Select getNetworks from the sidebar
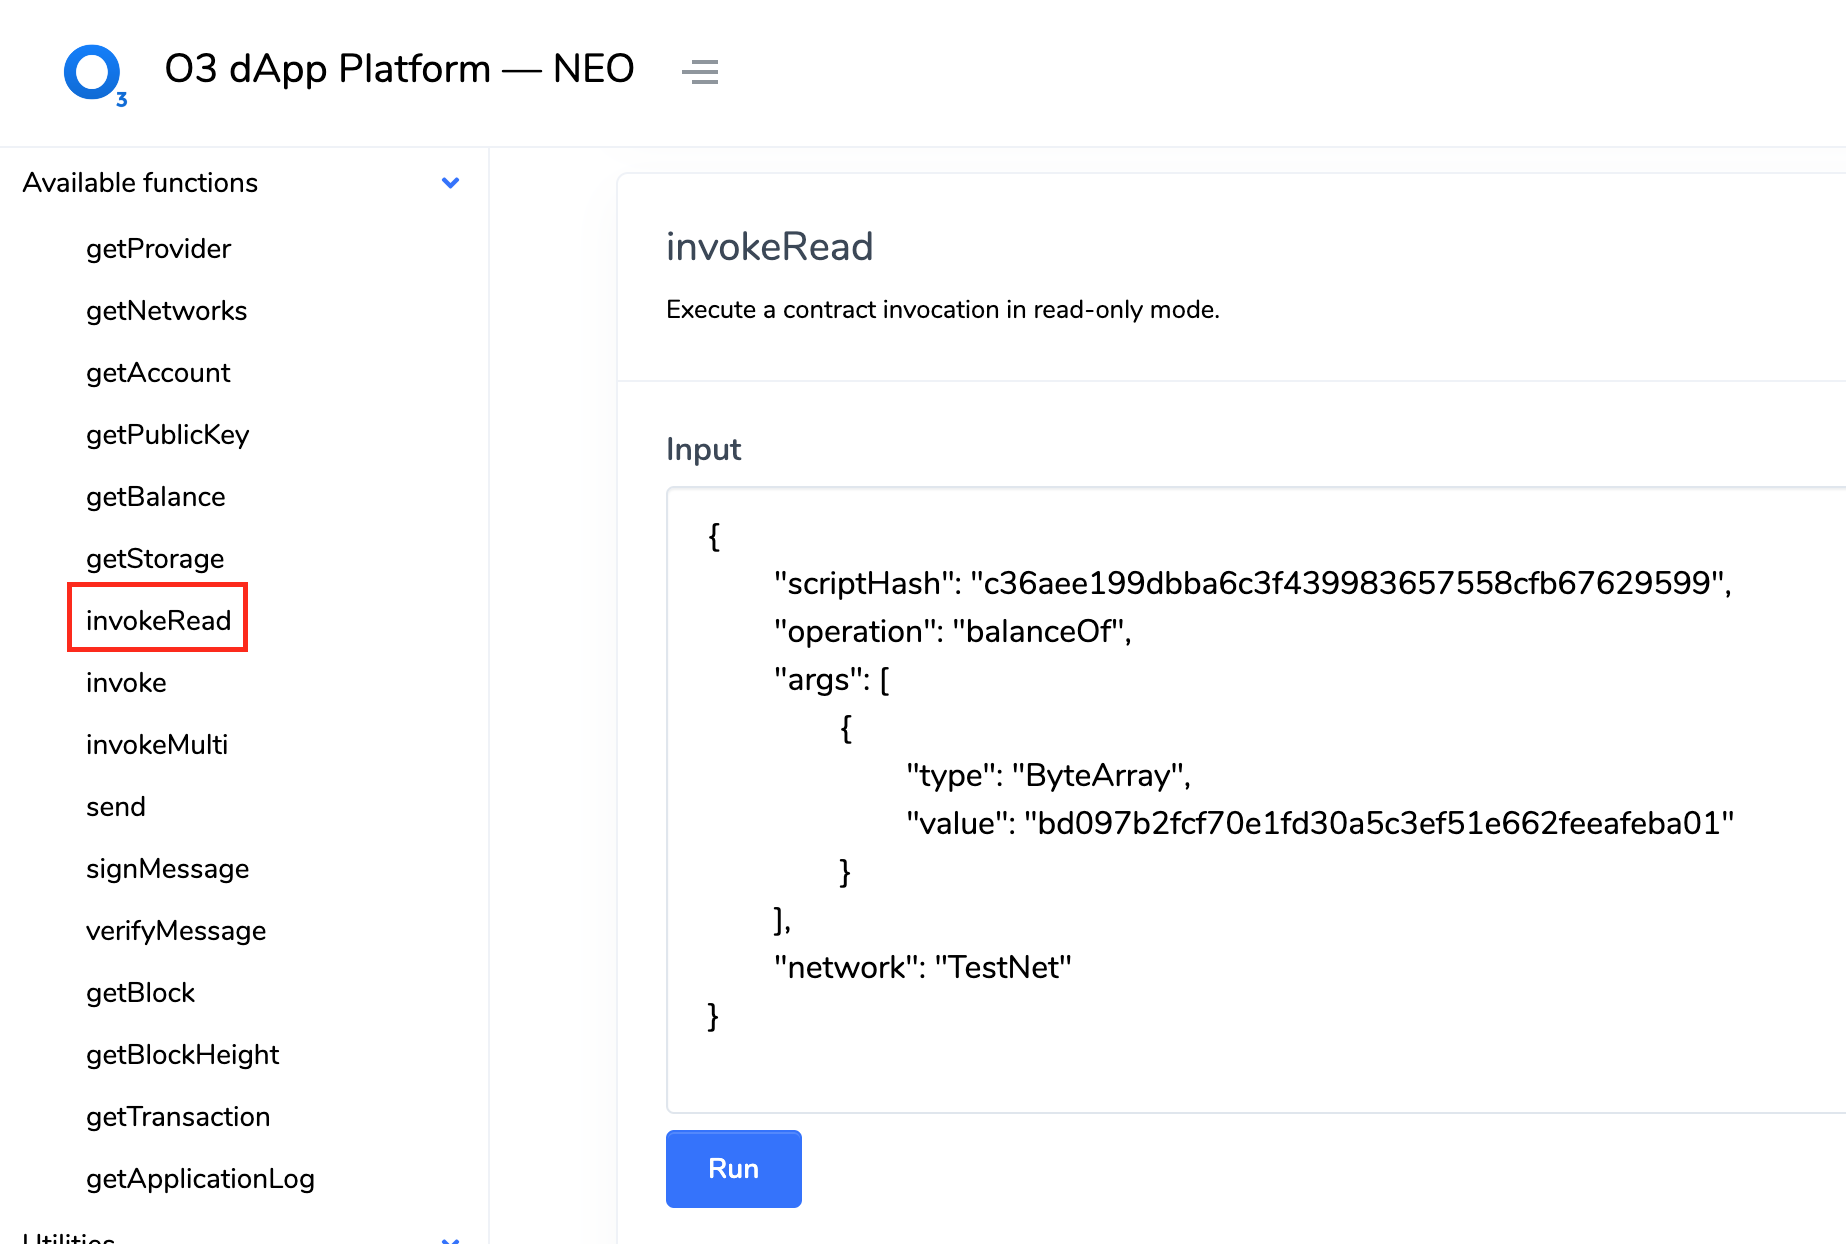Screen dimensions: 1846x1244 click(166, 311)
